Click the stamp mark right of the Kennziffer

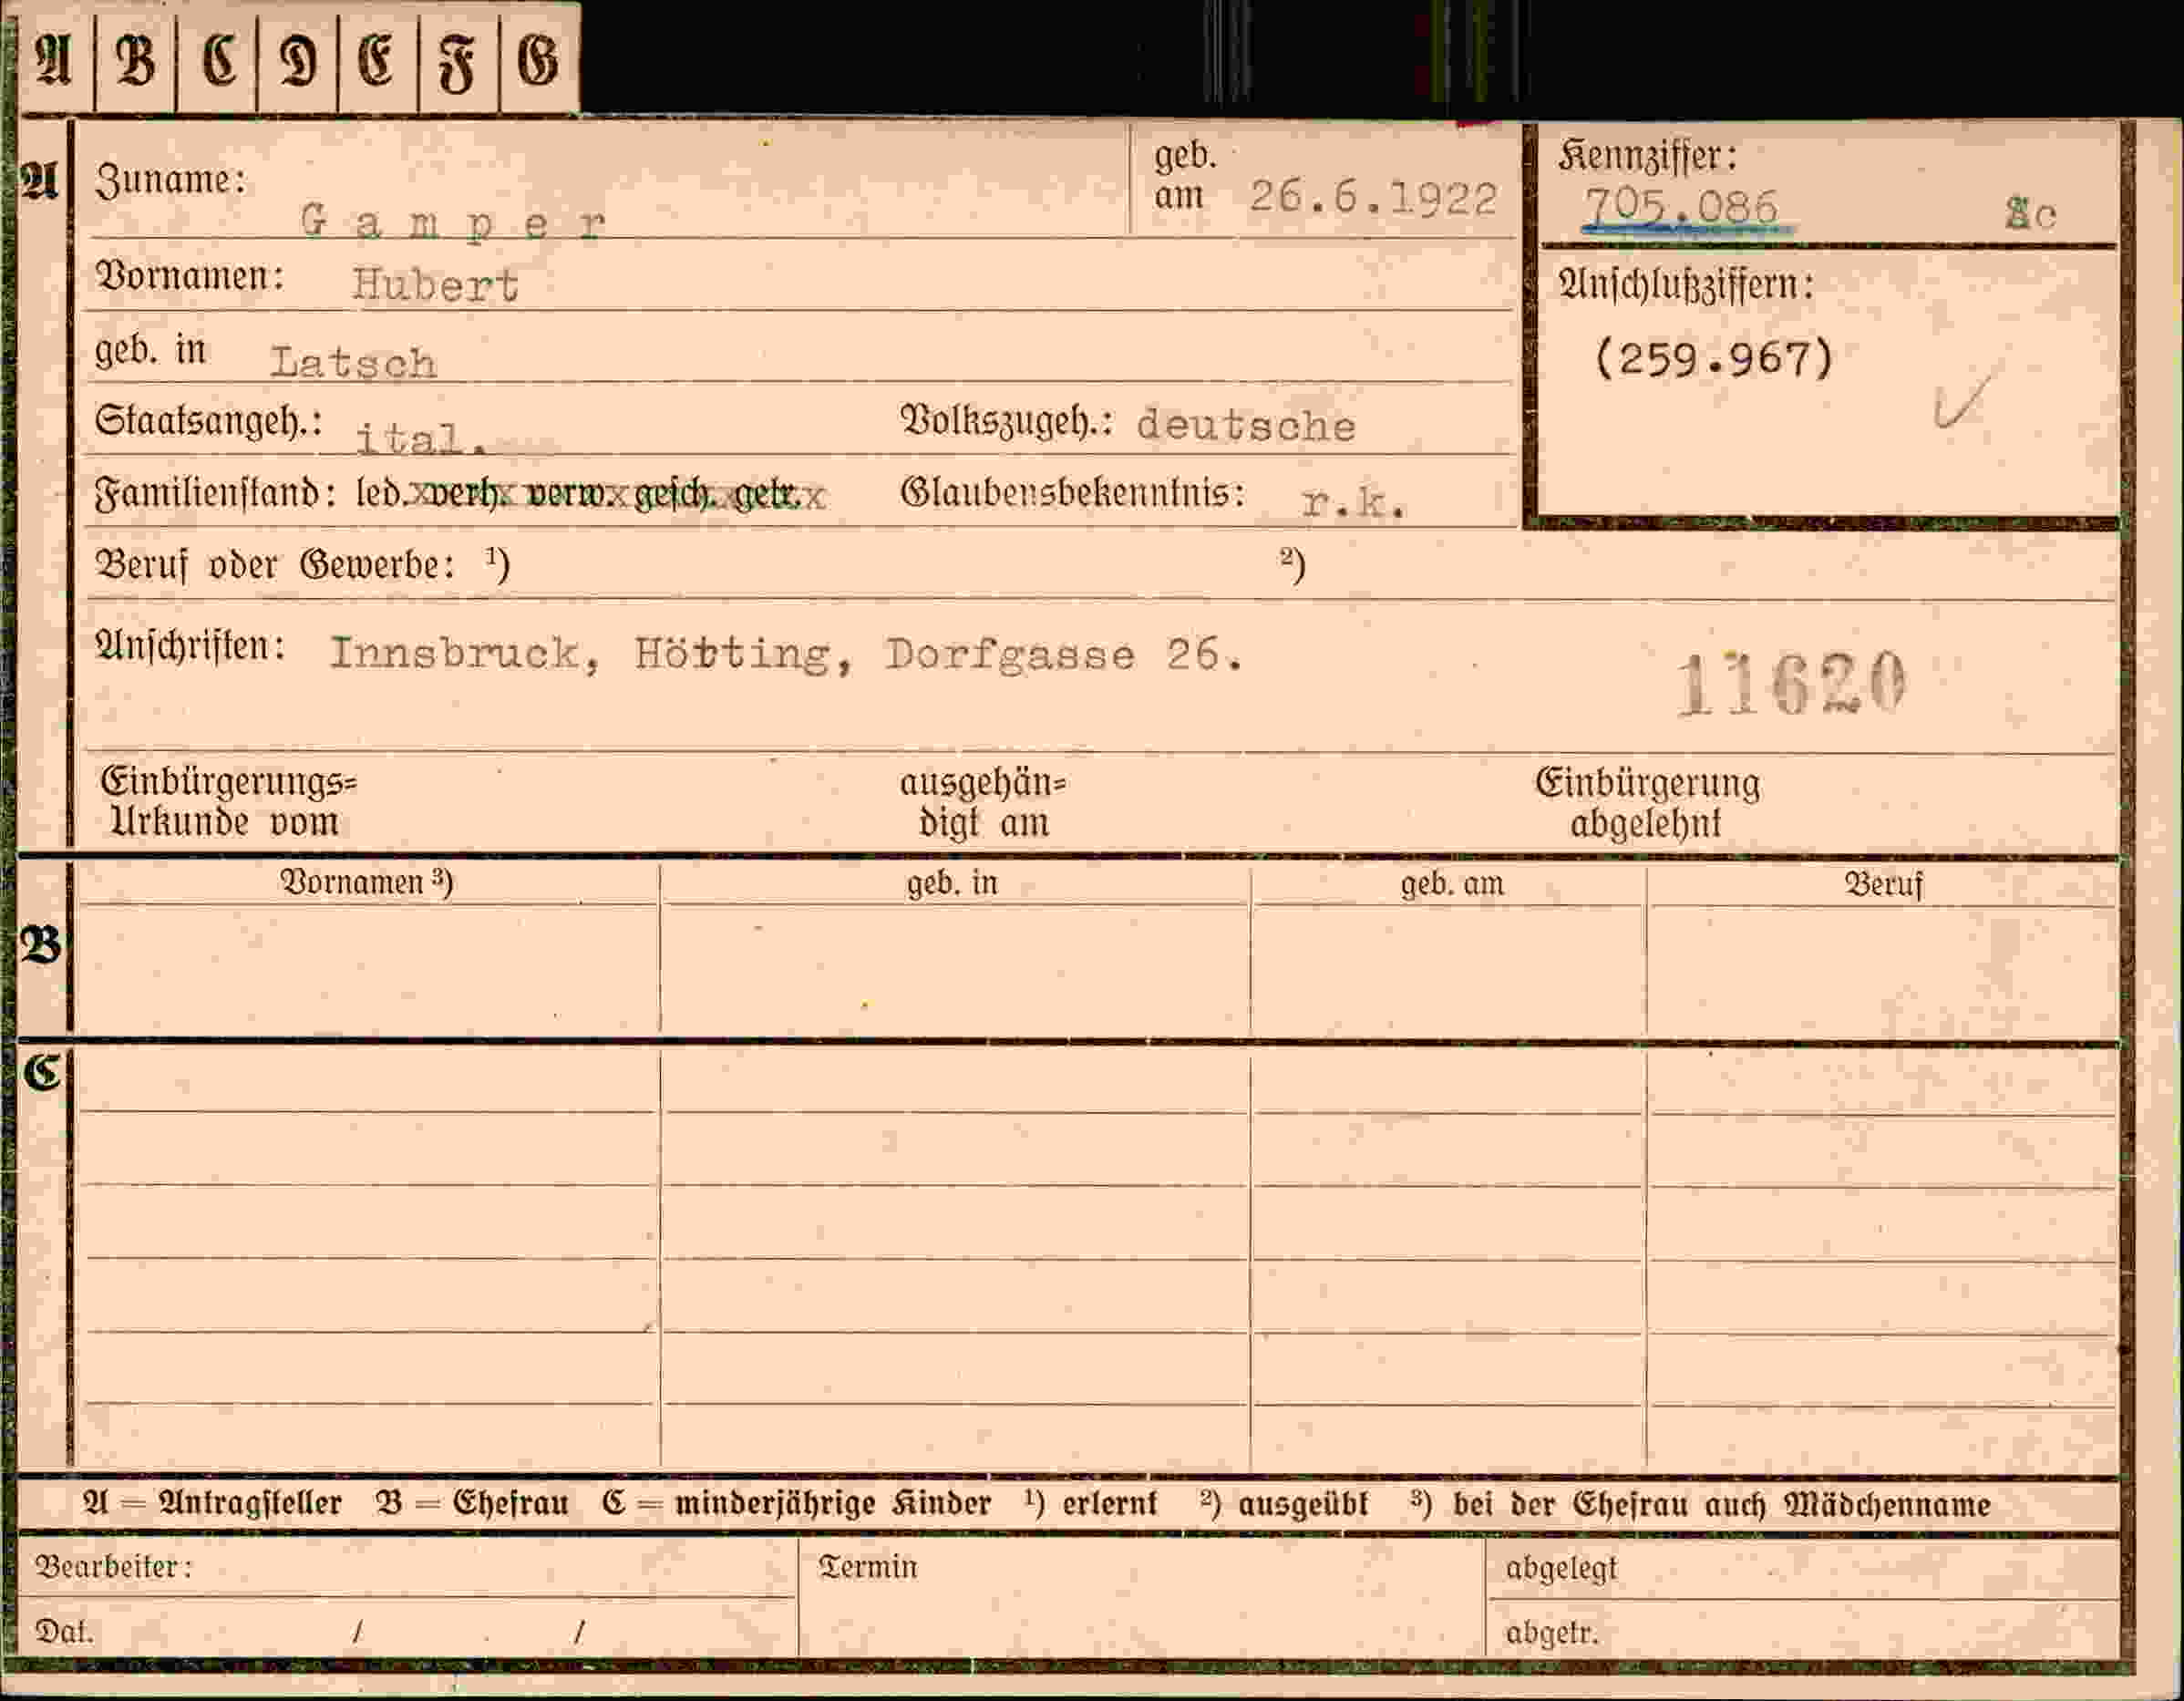[2031, 214]
